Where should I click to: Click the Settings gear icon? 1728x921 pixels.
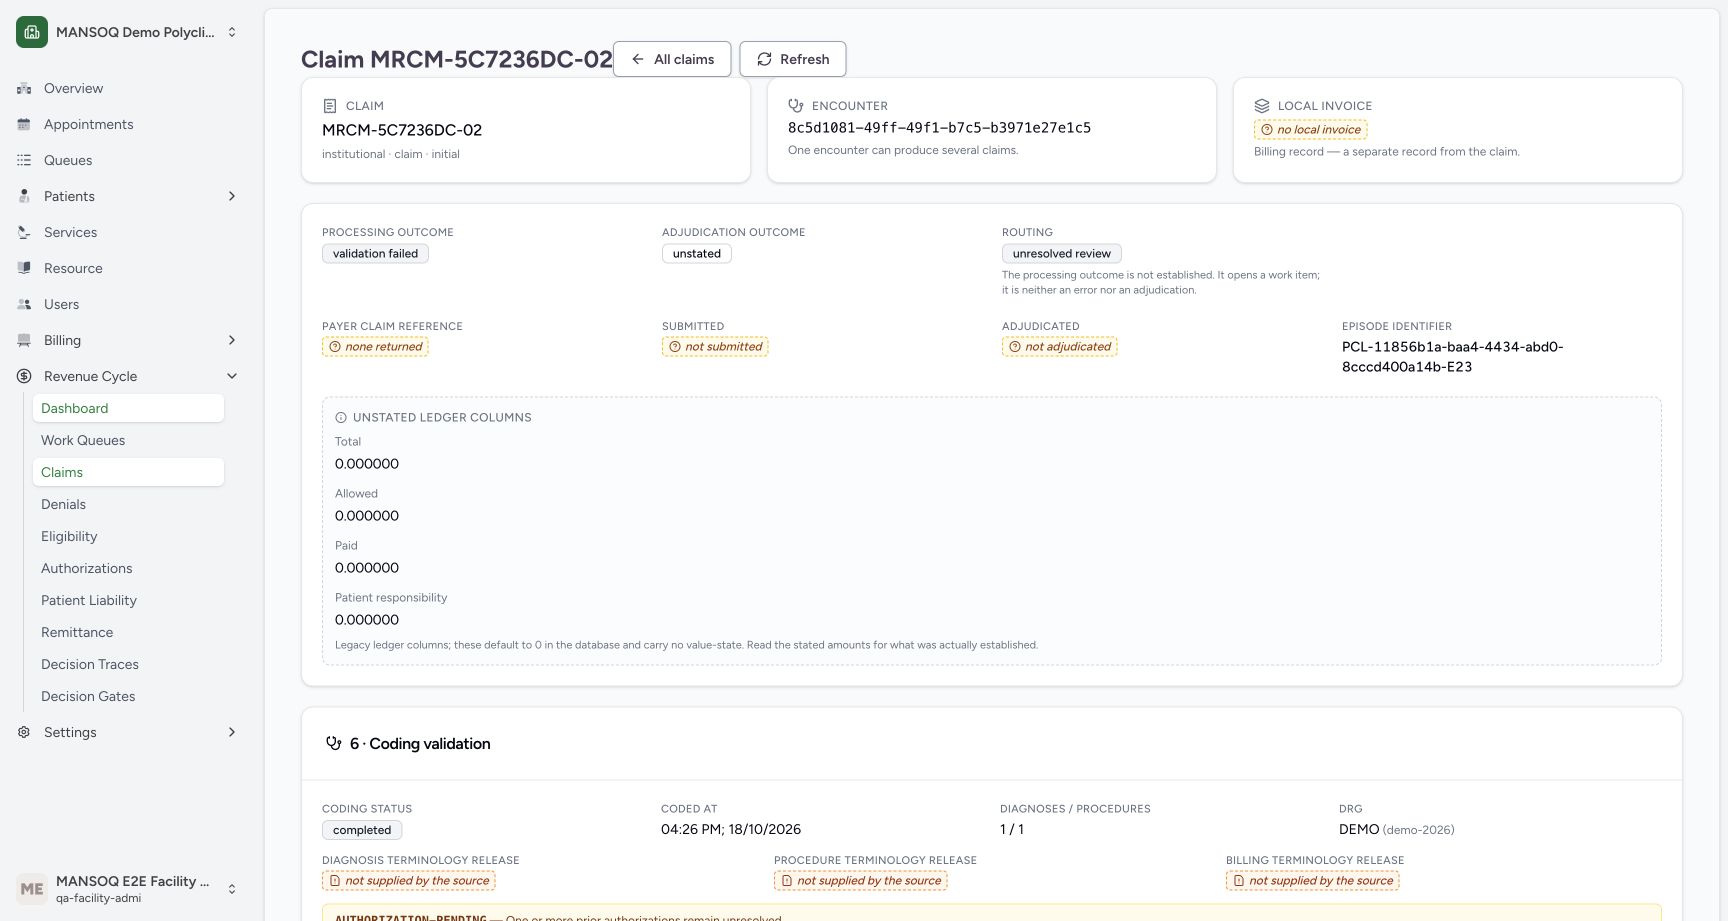coord(24,732)
